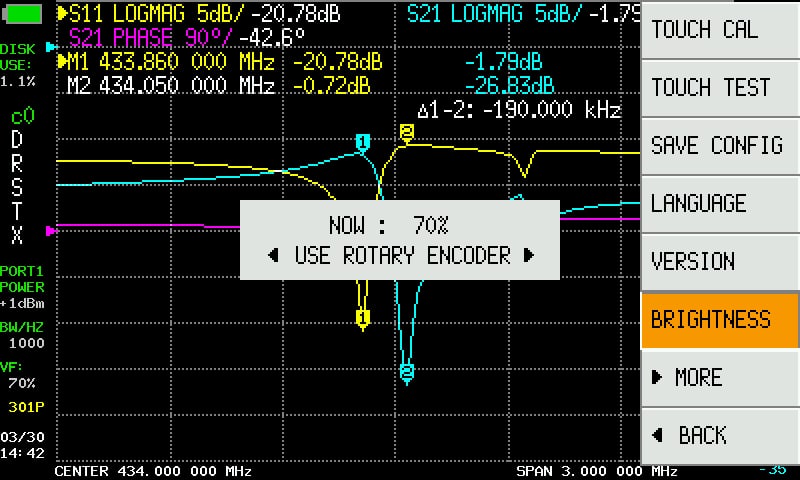
Task: Show the VERSION info
Action: click(719, 262)
